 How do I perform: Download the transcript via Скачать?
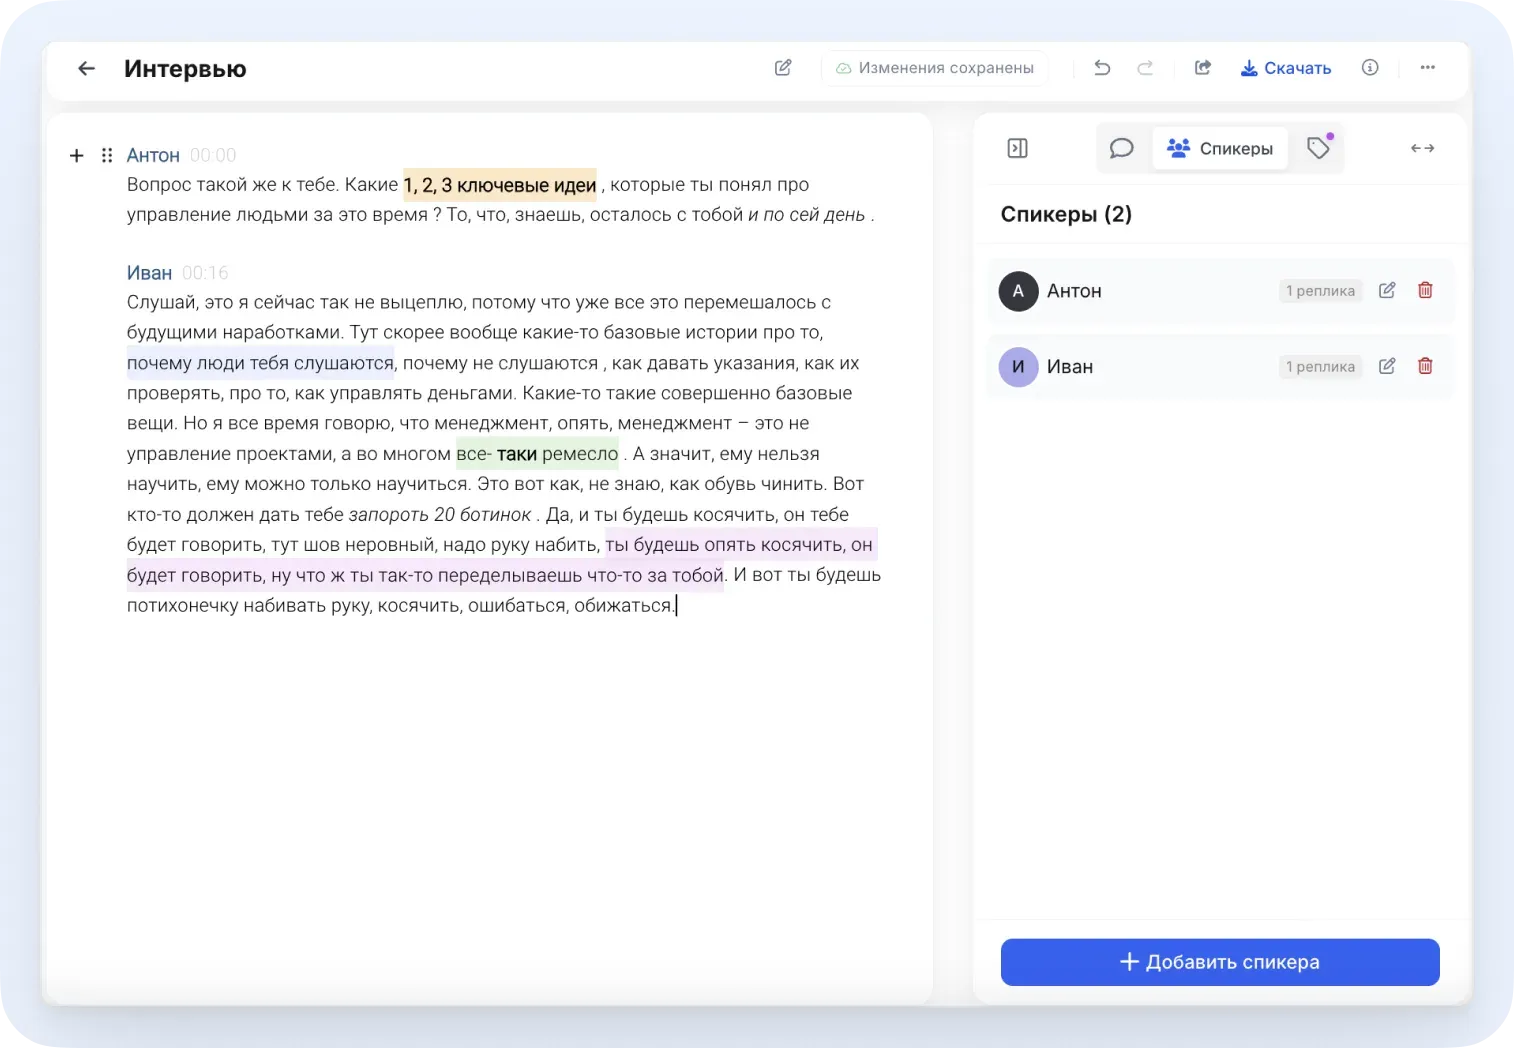(1286, 68)
